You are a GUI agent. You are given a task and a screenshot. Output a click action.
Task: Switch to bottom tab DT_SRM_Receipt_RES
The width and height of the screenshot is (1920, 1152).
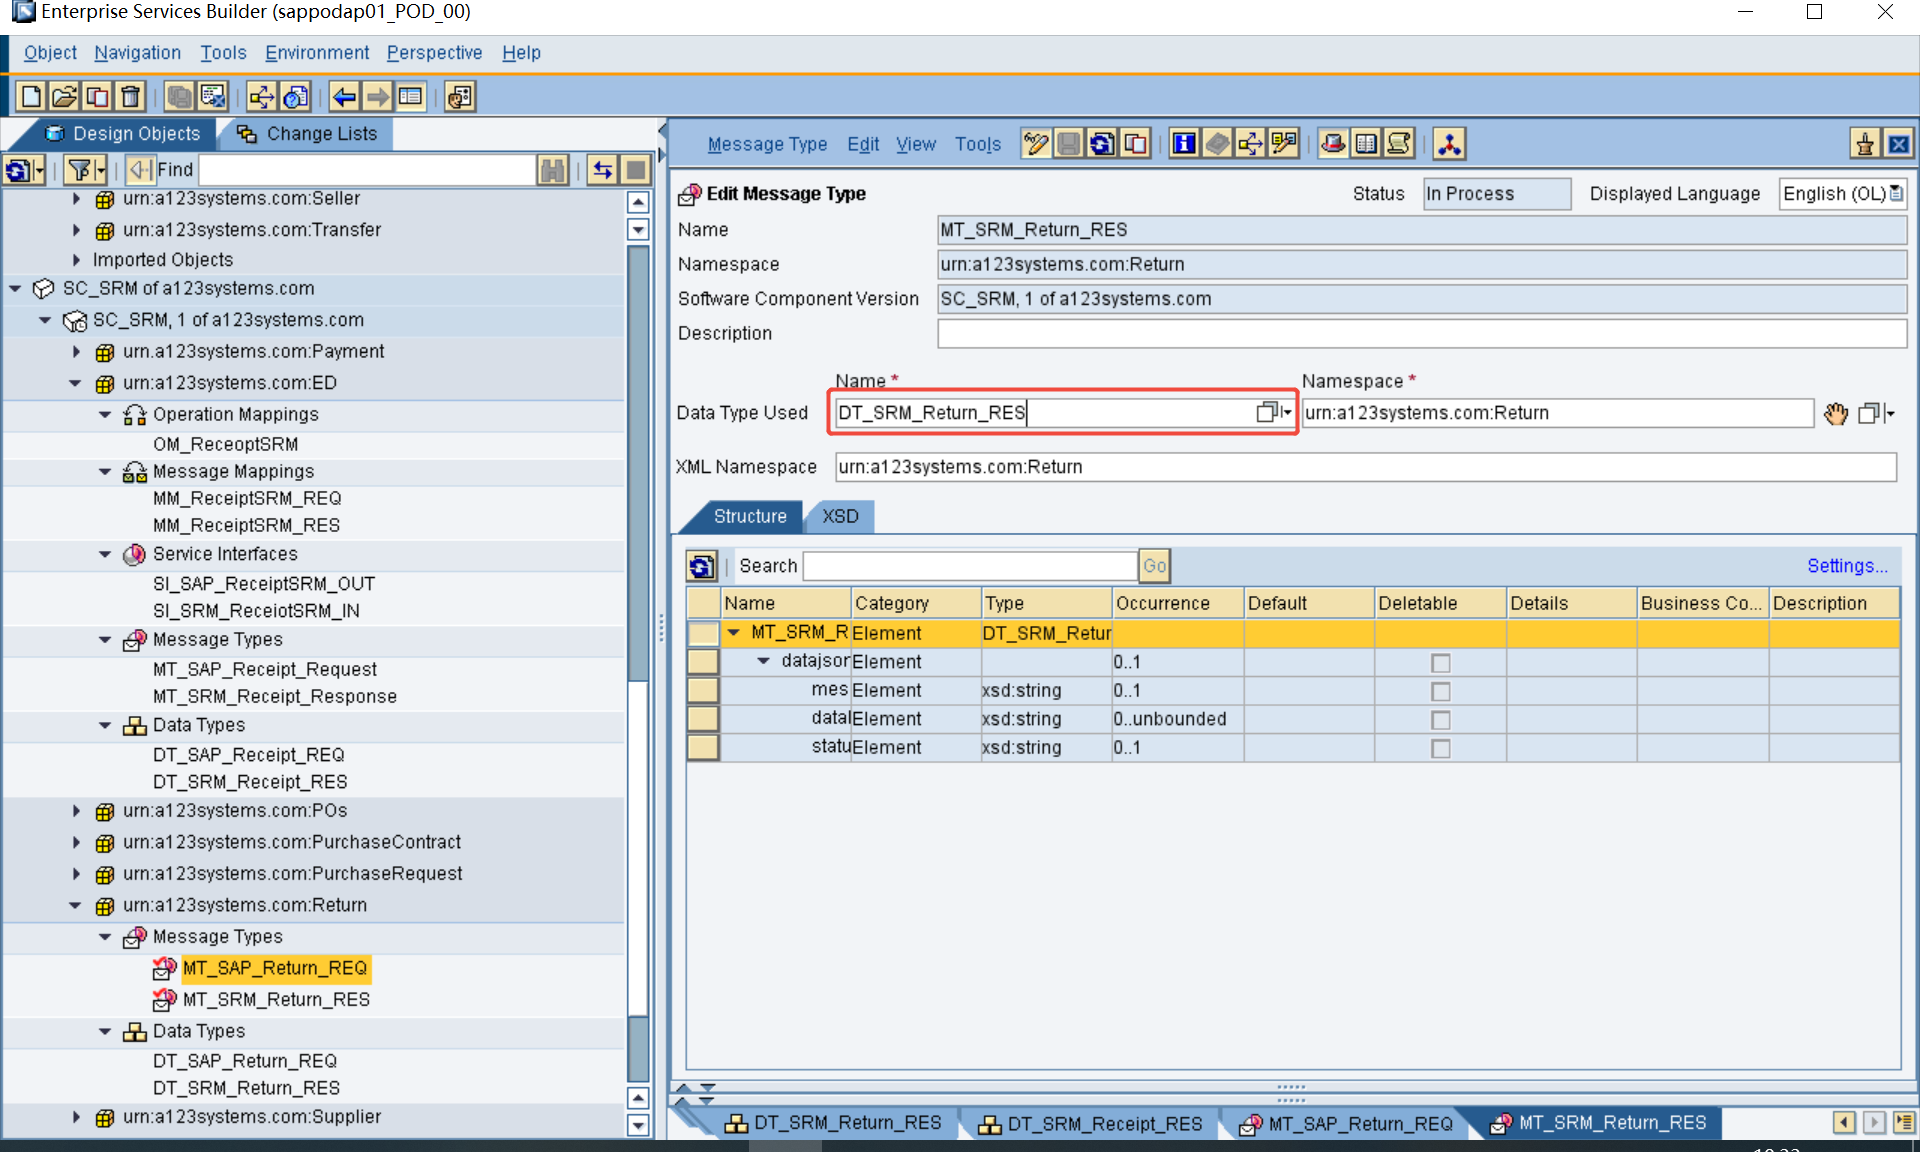click(1090, 1124)
